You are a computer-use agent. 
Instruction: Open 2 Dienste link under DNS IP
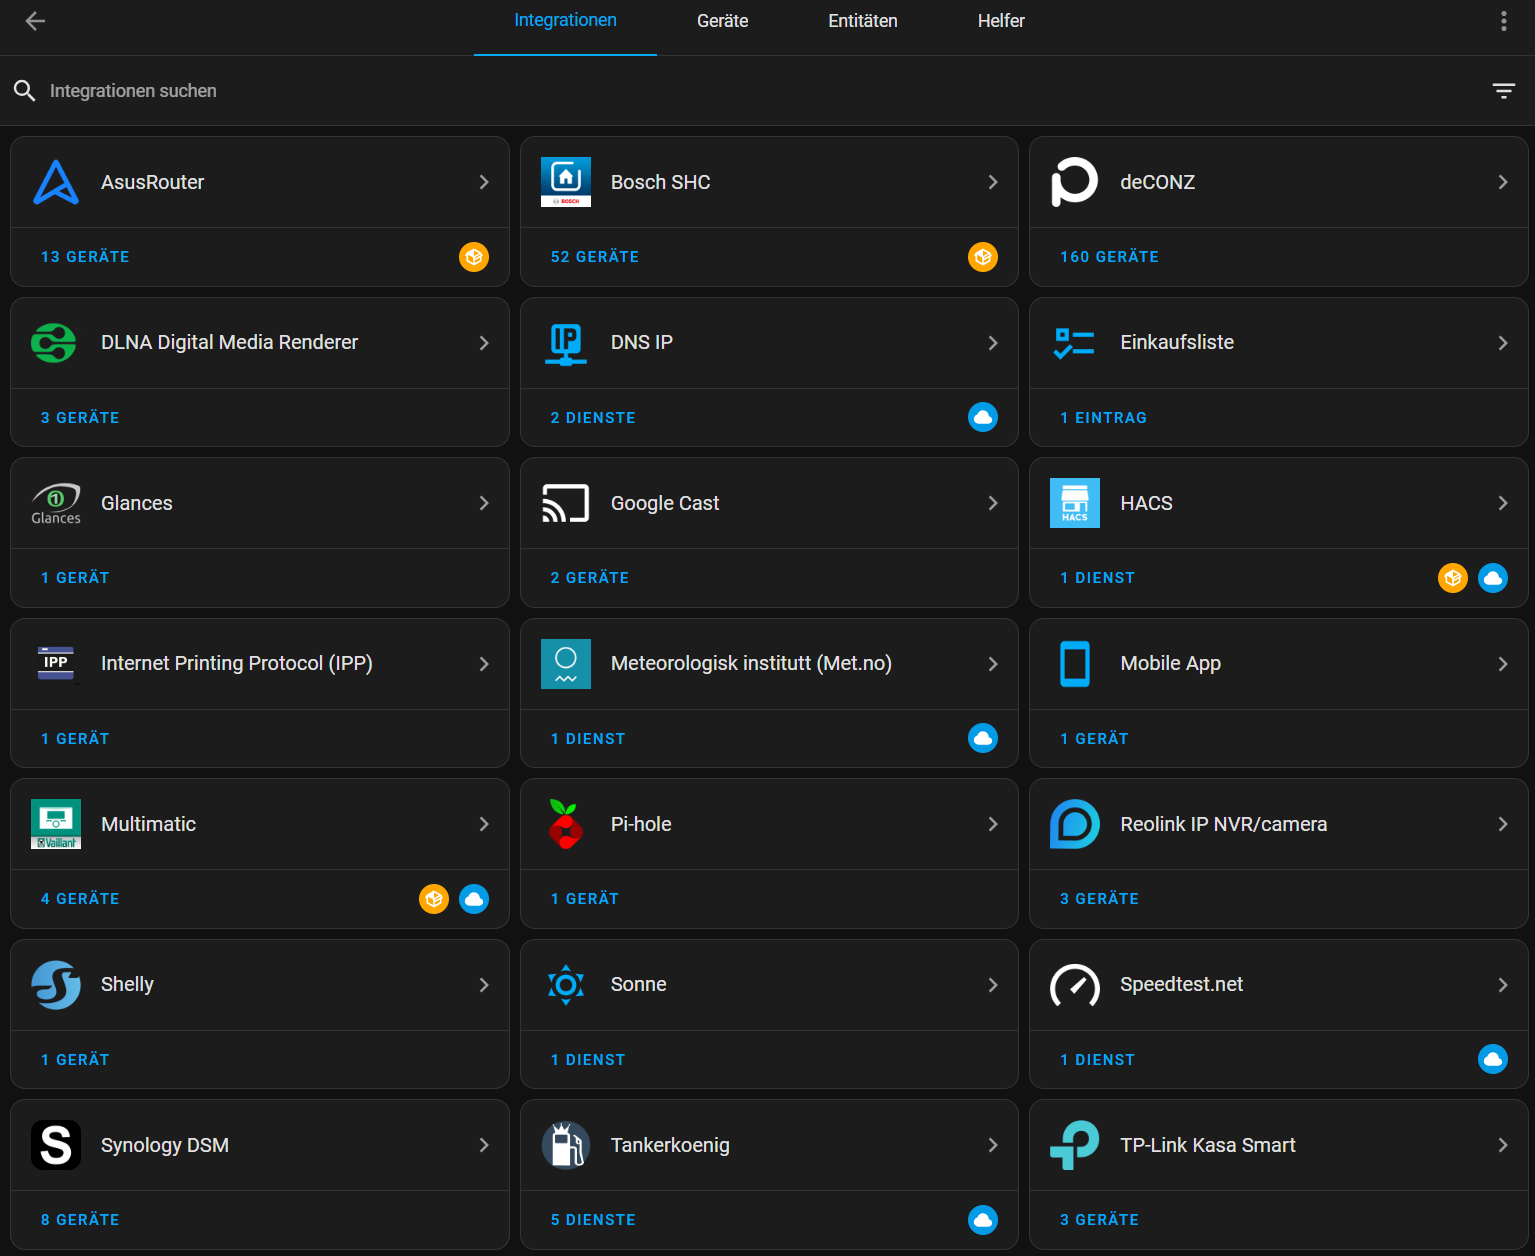(593, 418)
